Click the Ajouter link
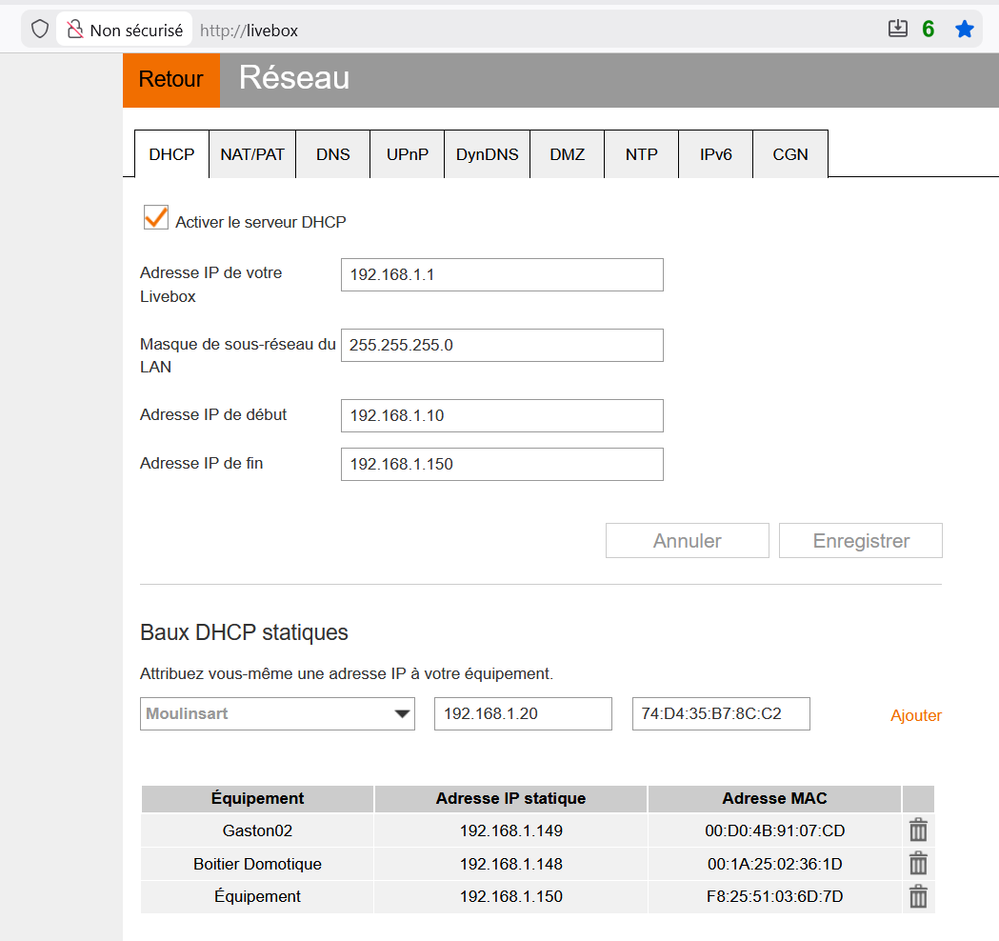The image size is (999, 941). point(915,715)
